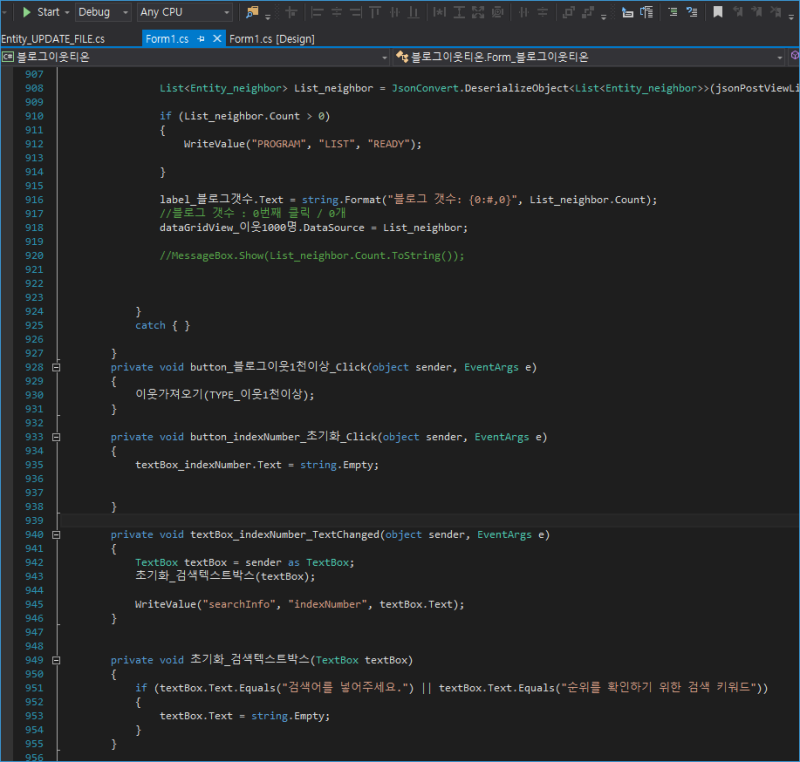800x762 pixels.
Task: Click the Bring to Front icon
Action: tap(568, 12)
